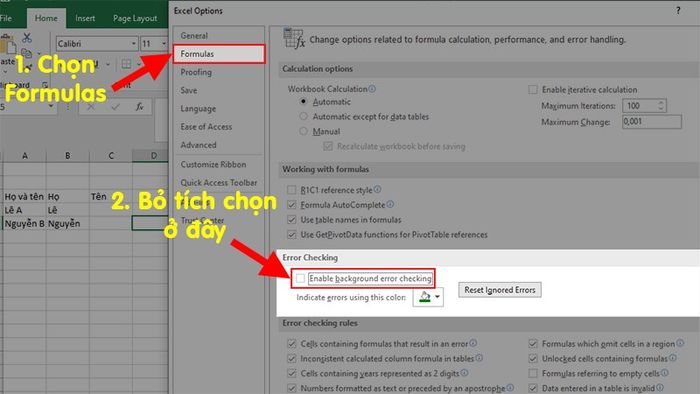Screen dimensions: 700x394
Task: Click info icon beside Formulas referring to empty cells
Action: coord(665,373)
